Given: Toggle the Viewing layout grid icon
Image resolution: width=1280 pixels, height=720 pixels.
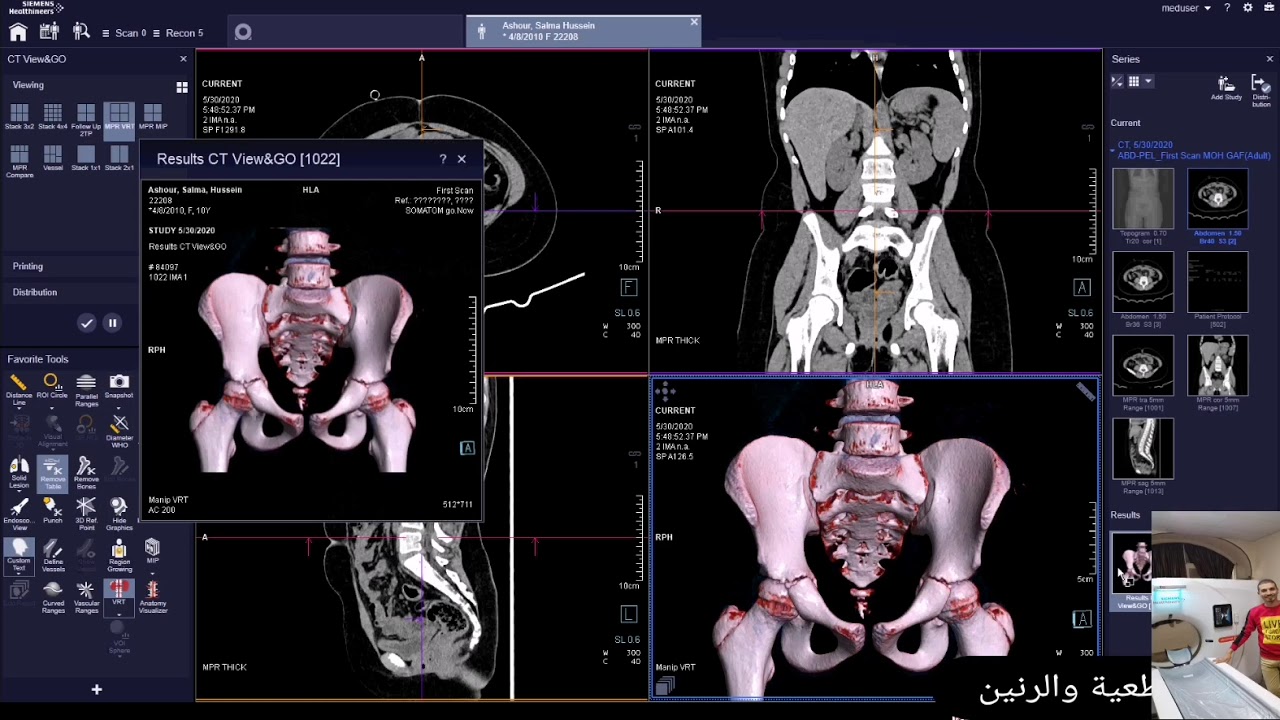Looking at the screenshot, I should [182, 87].
